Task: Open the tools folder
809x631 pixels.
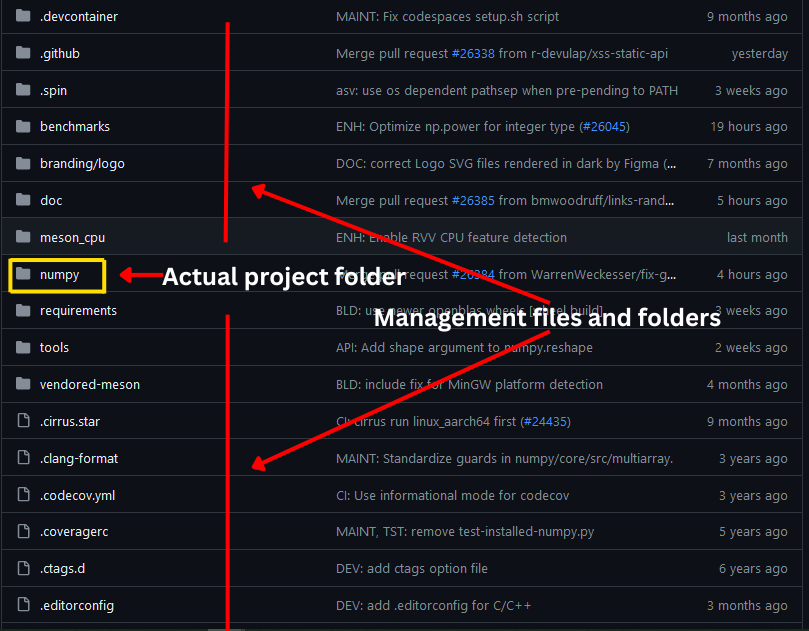Action: (54, 348)
